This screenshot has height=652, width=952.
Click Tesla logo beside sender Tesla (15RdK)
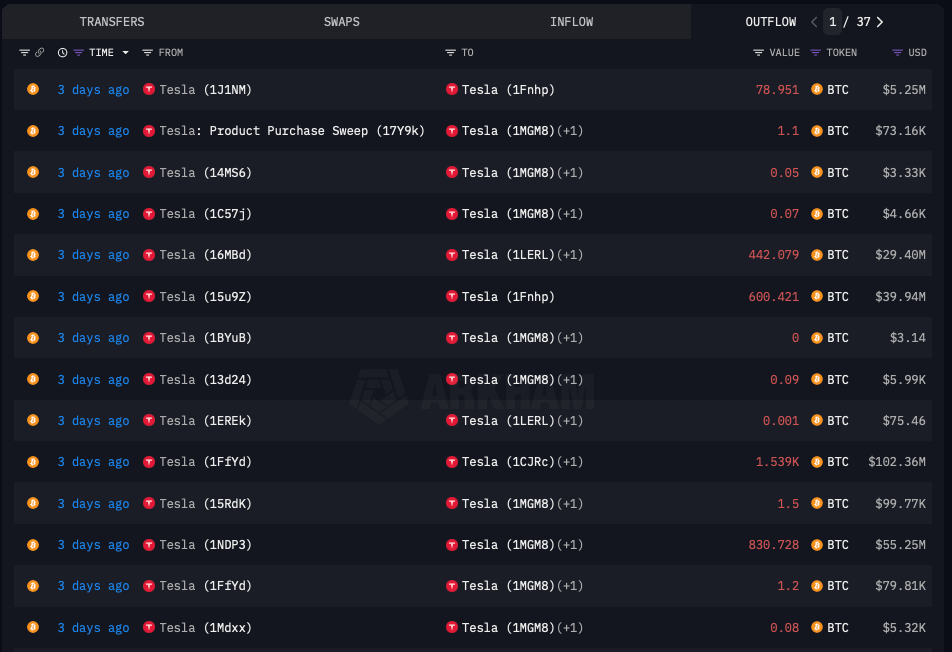149,503
